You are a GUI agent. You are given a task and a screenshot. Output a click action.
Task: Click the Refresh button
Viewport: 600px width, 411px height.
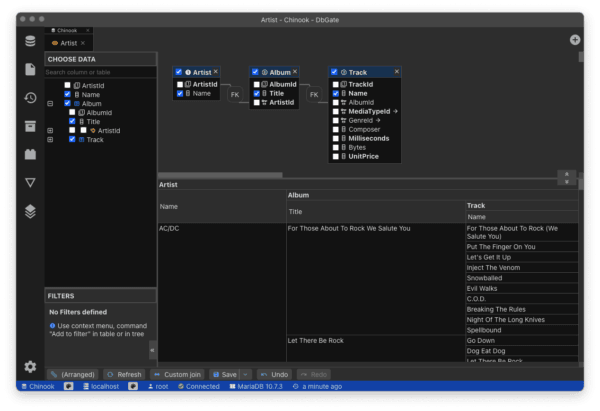pyautogui.click(x=124, y=374)
